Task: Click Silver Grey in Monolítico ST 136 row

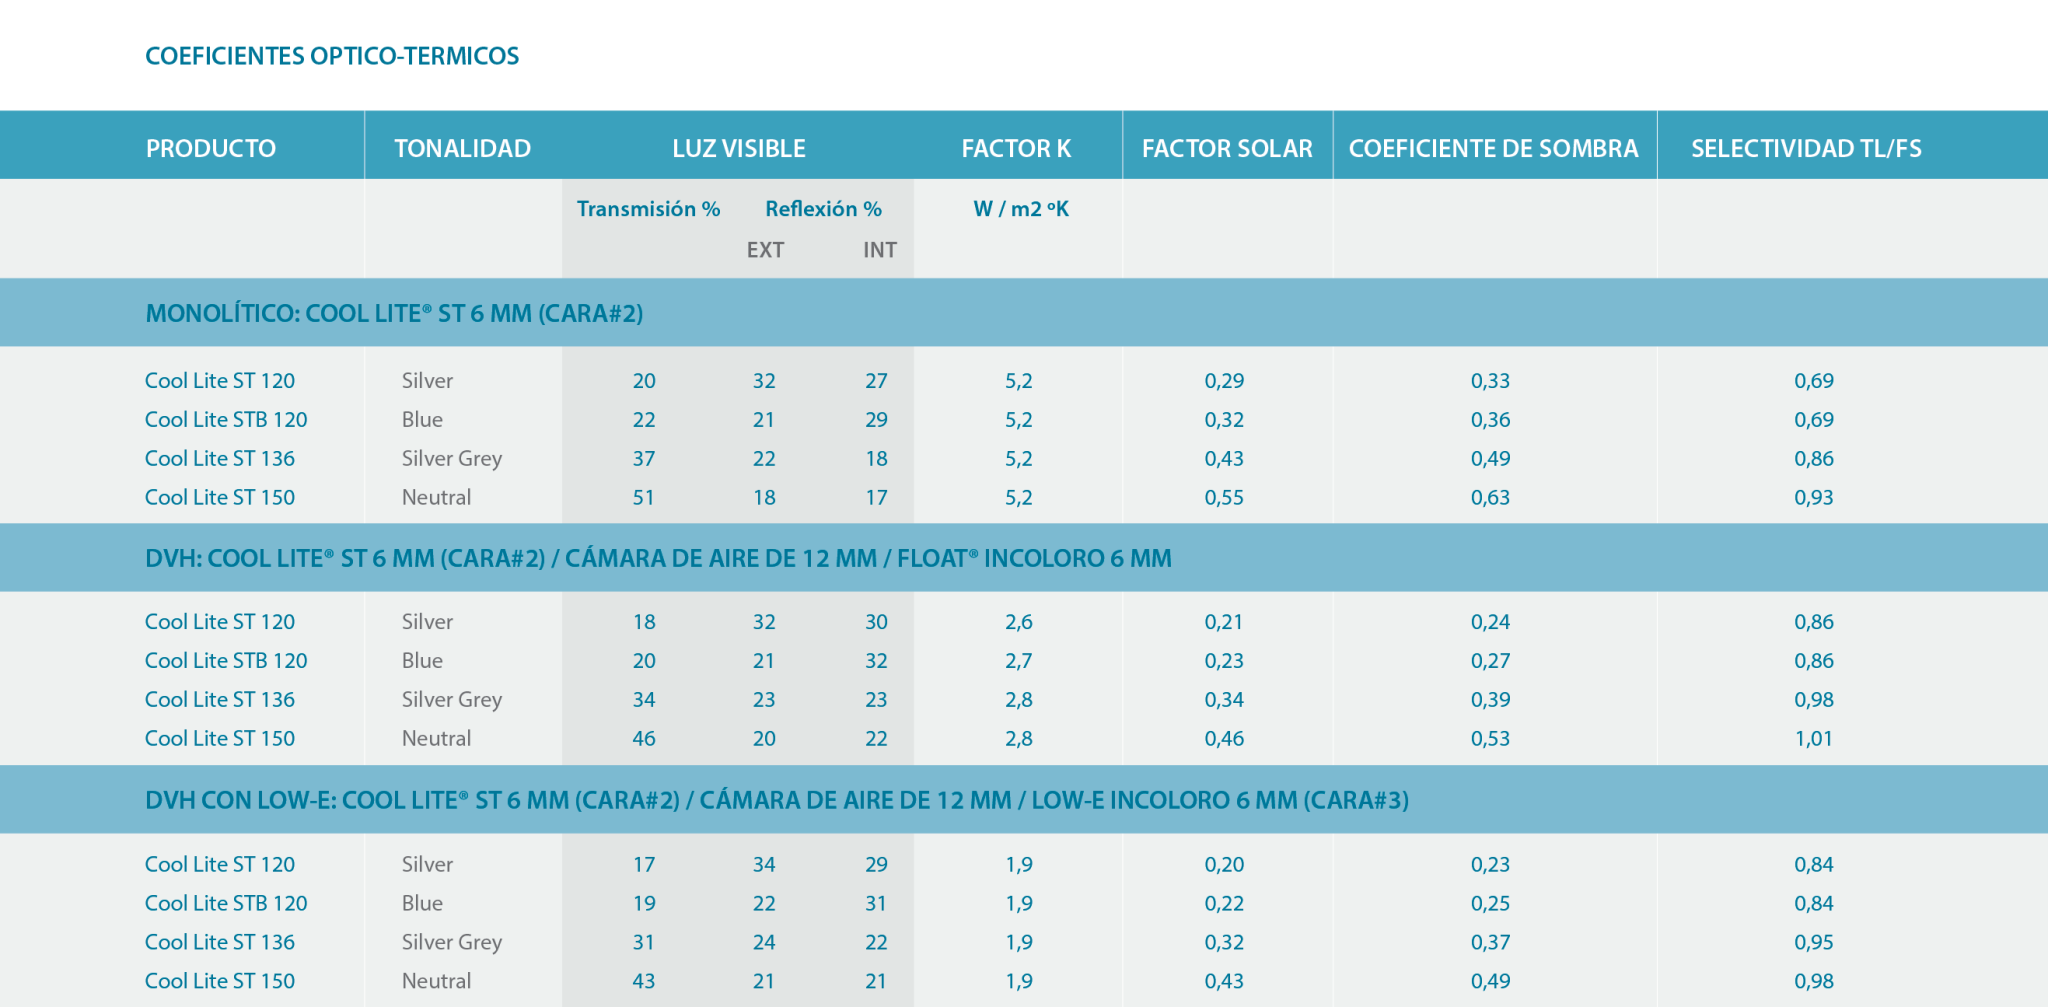Action: (452, 459)
